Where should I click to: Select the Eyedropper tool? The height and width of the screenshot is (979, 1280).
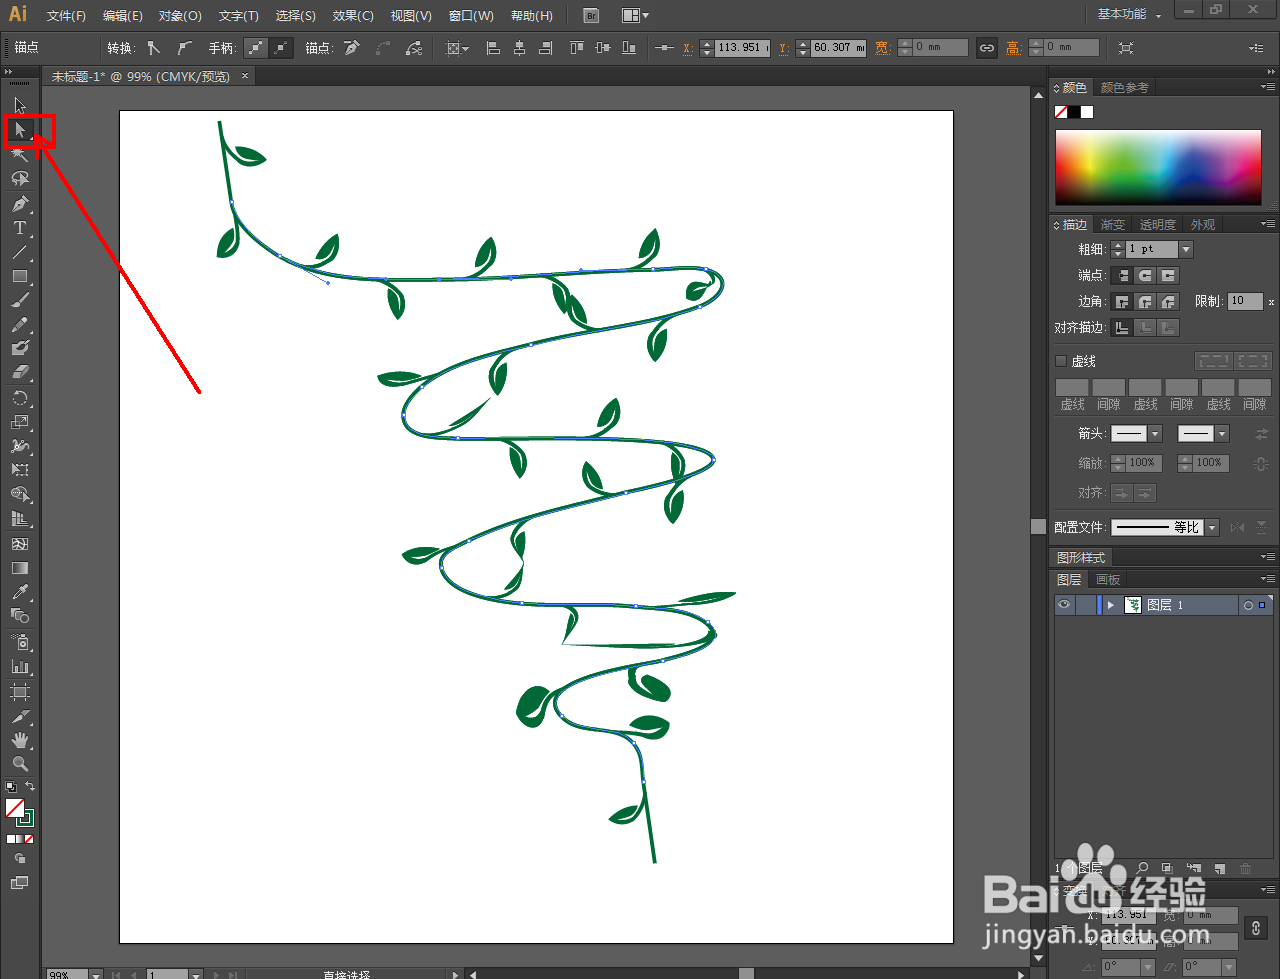pos(20,593)
